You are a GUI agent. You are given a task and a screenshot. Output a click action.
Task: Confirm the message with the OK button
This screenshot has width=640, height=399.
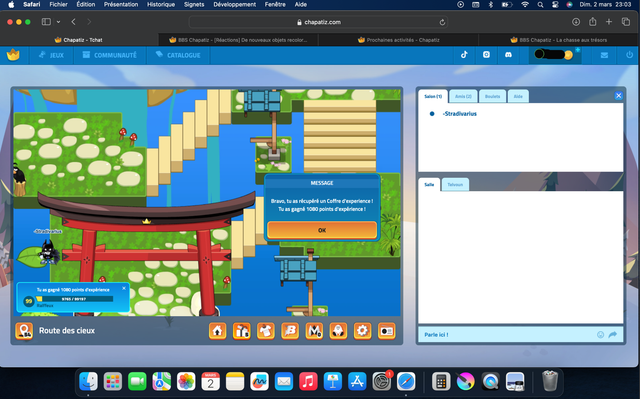coord(322,230)
